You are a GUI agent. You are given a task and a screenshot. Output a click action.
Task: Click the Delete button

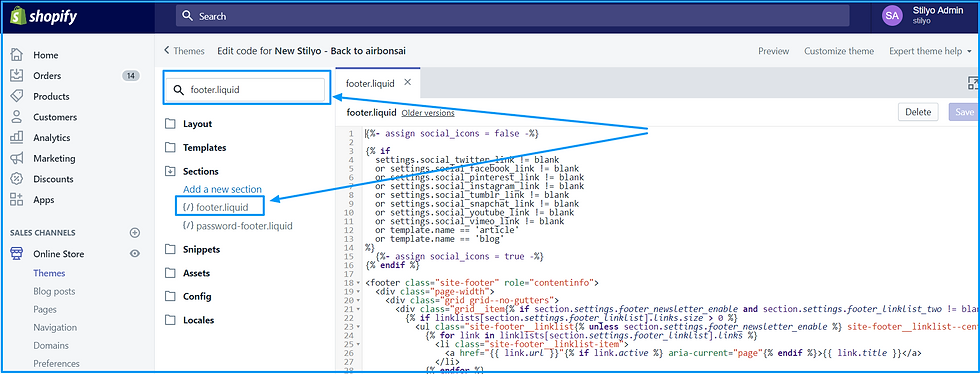tap(918, 112)
